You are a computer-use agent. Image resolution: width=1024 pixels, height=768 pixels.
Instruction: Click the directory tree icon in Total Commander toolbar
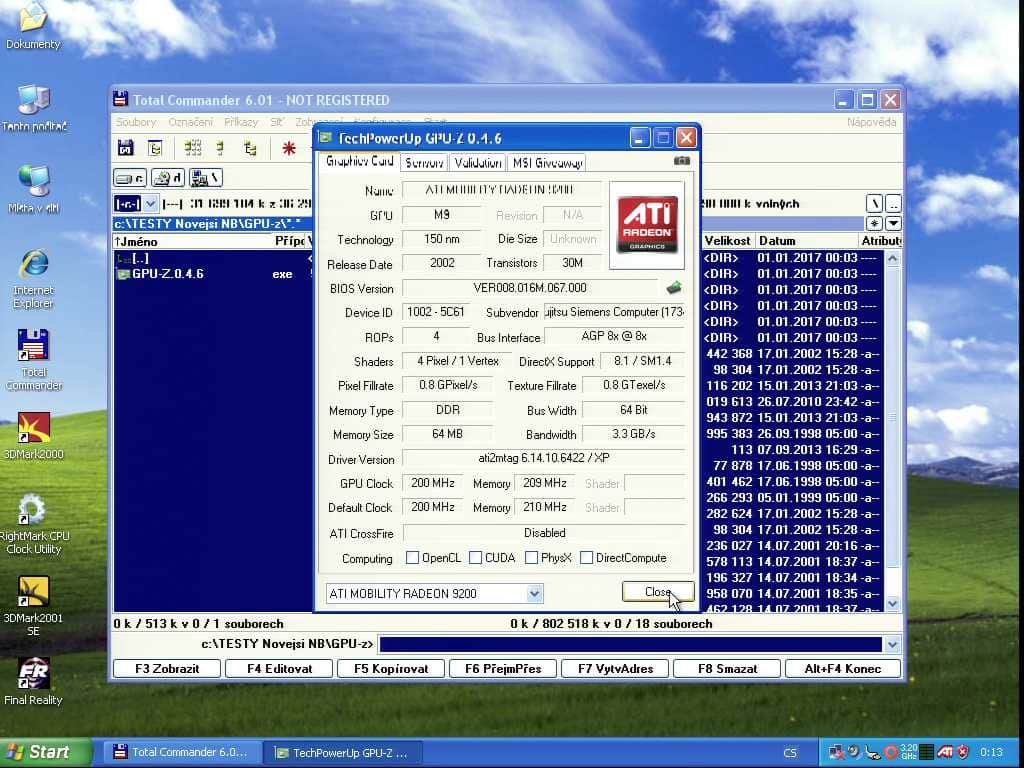(250, 148)
